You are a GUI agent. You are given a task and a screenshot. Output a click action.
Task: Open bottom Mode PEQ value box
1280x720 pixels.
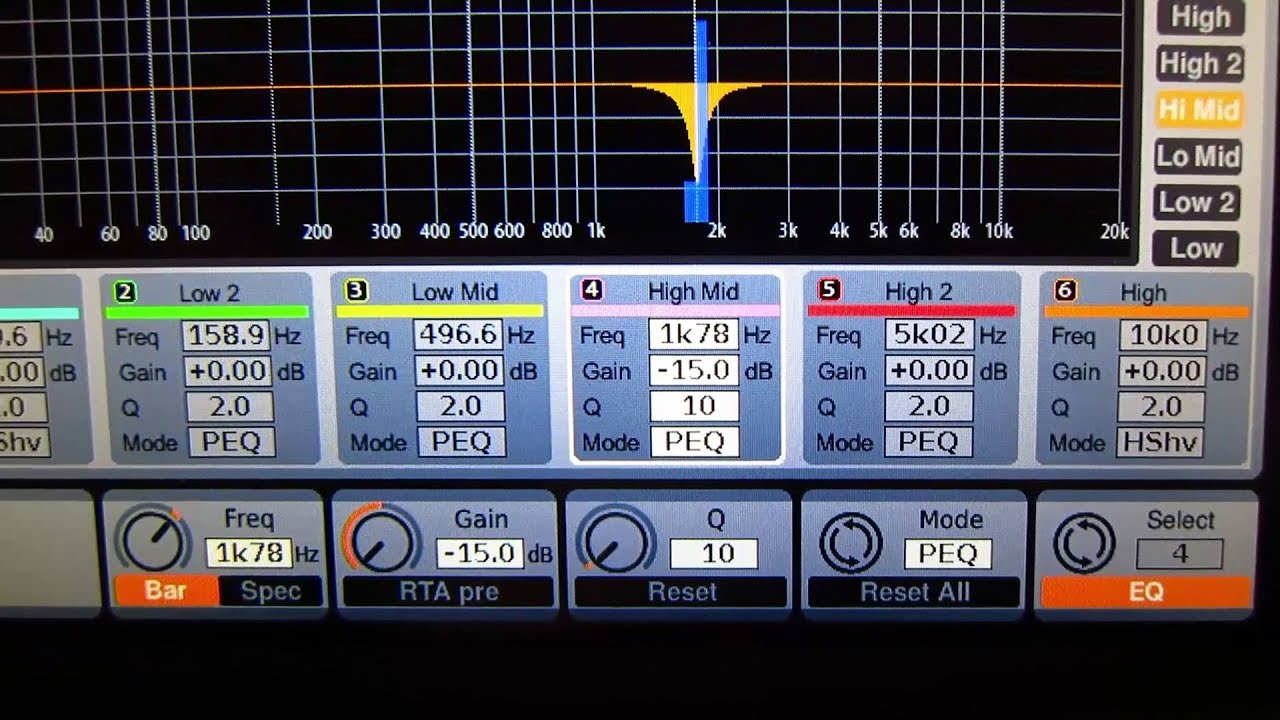click(947, 553)
